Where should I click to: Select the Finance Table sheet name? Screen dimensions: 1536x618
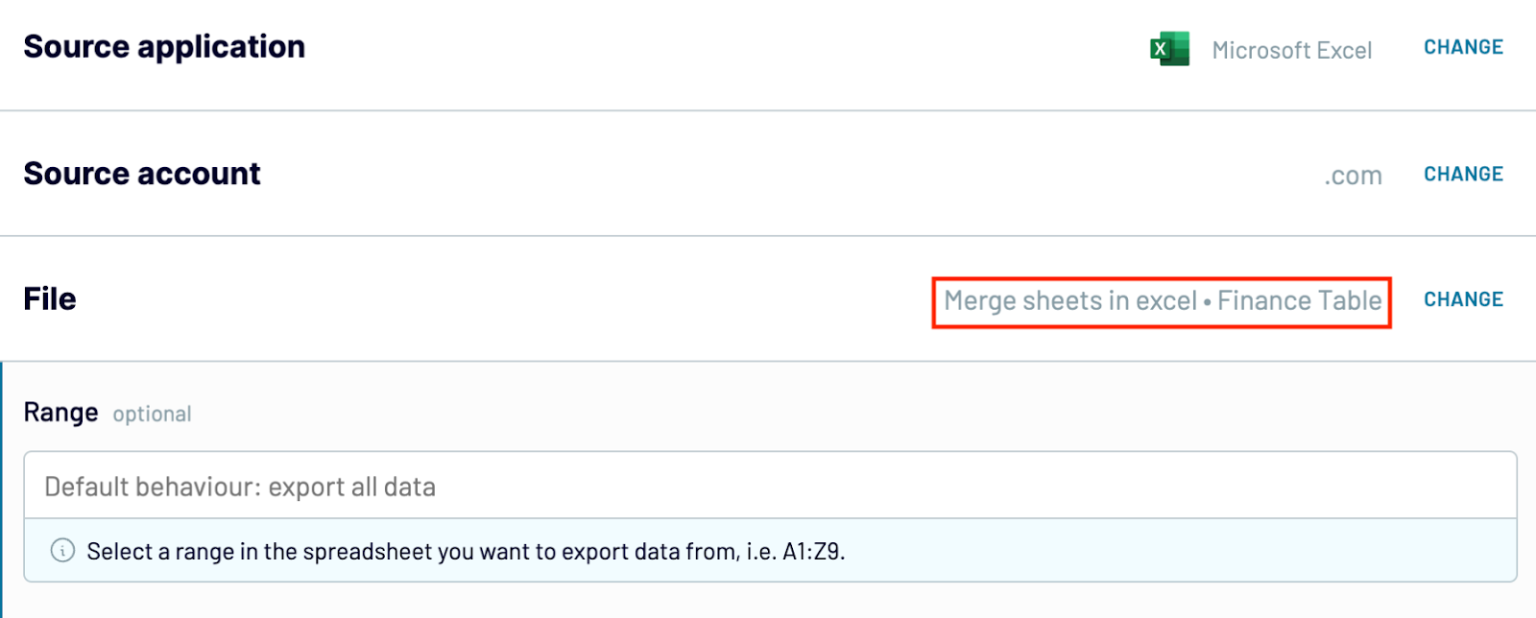[1299, 300]
